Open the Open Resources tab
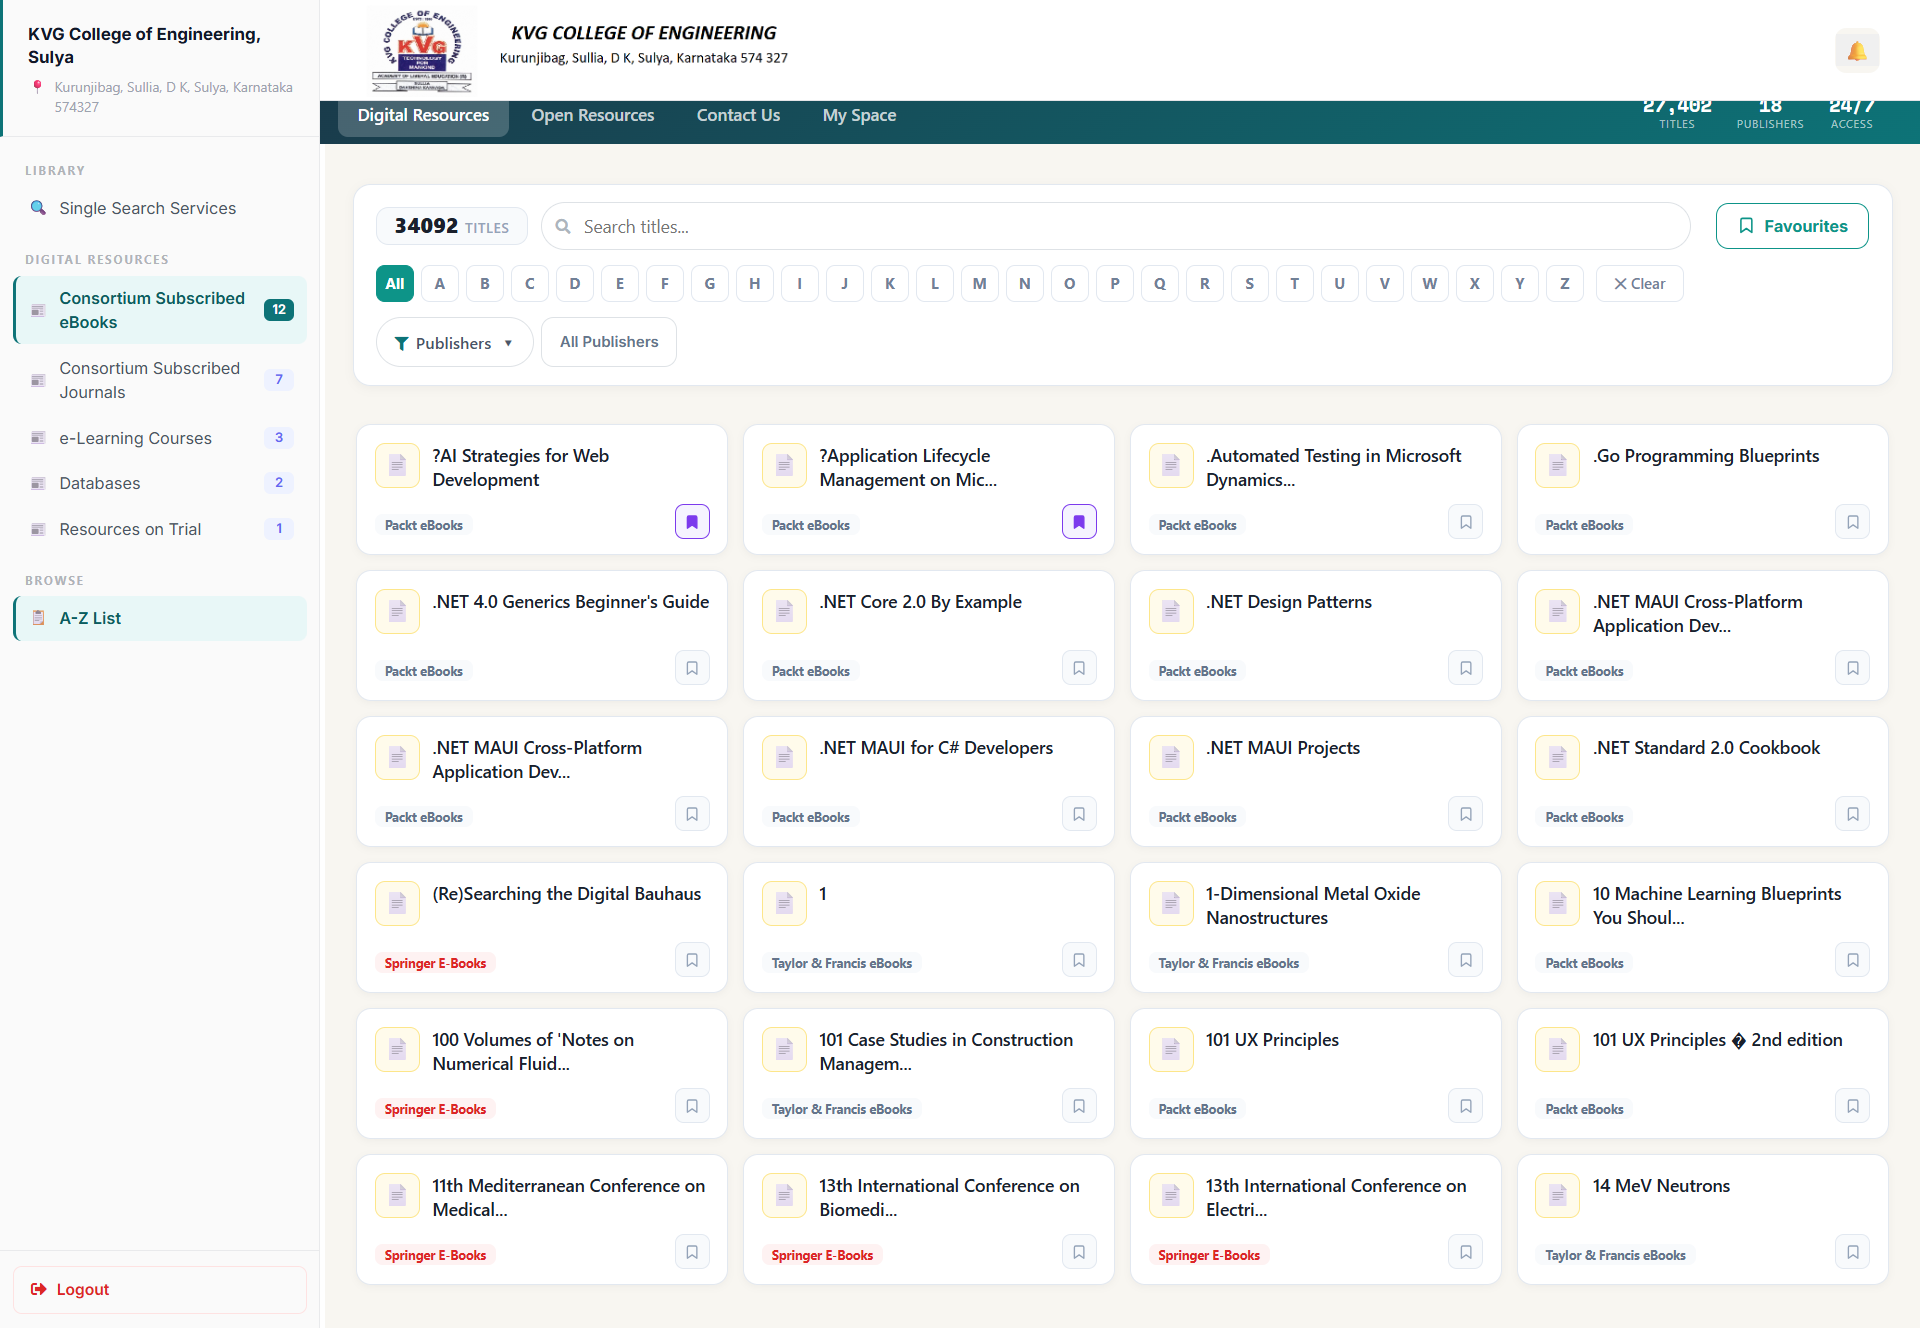The image size is (1920, 1328). (x=593, y=116)
